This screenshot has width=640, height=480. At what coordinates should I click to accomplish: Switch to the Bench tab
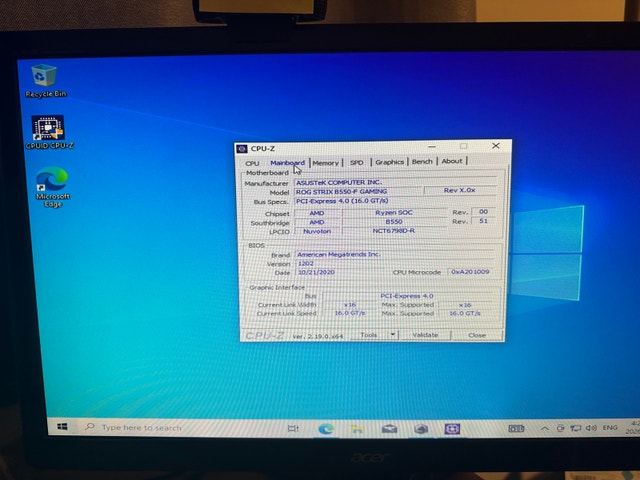coord(422,161)
